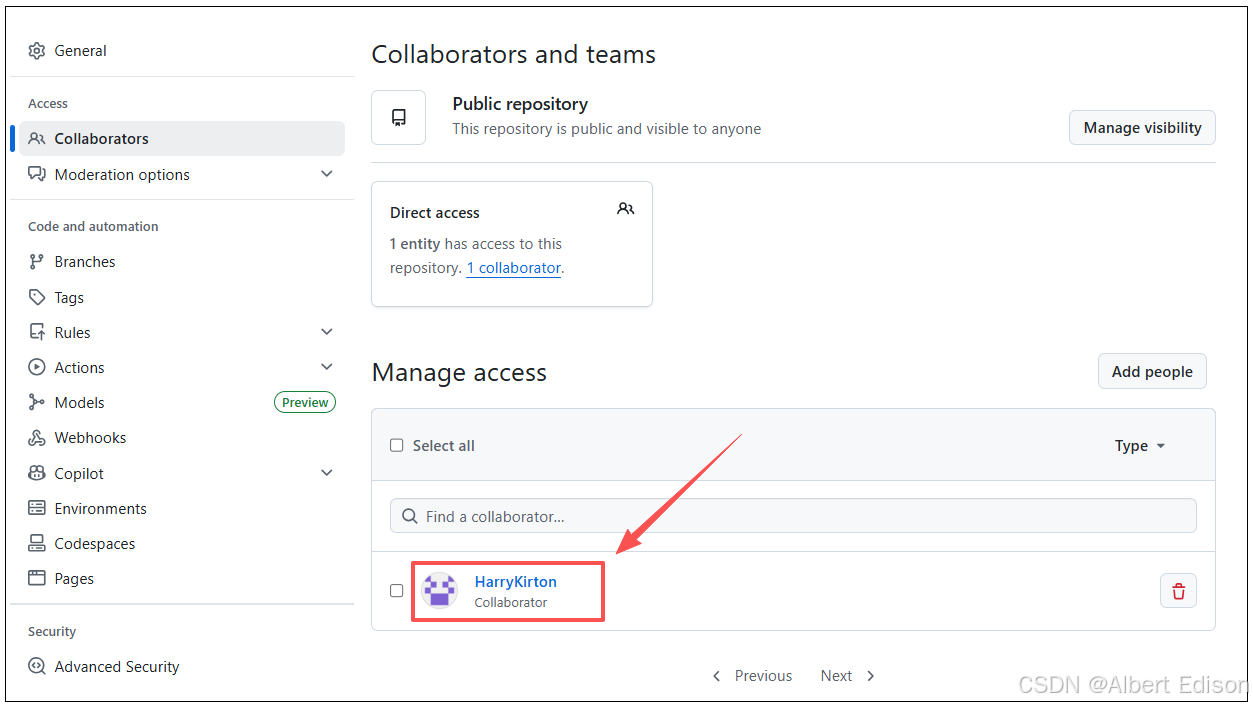Click the Models icon in sidebar

click(x=37, y=402)
